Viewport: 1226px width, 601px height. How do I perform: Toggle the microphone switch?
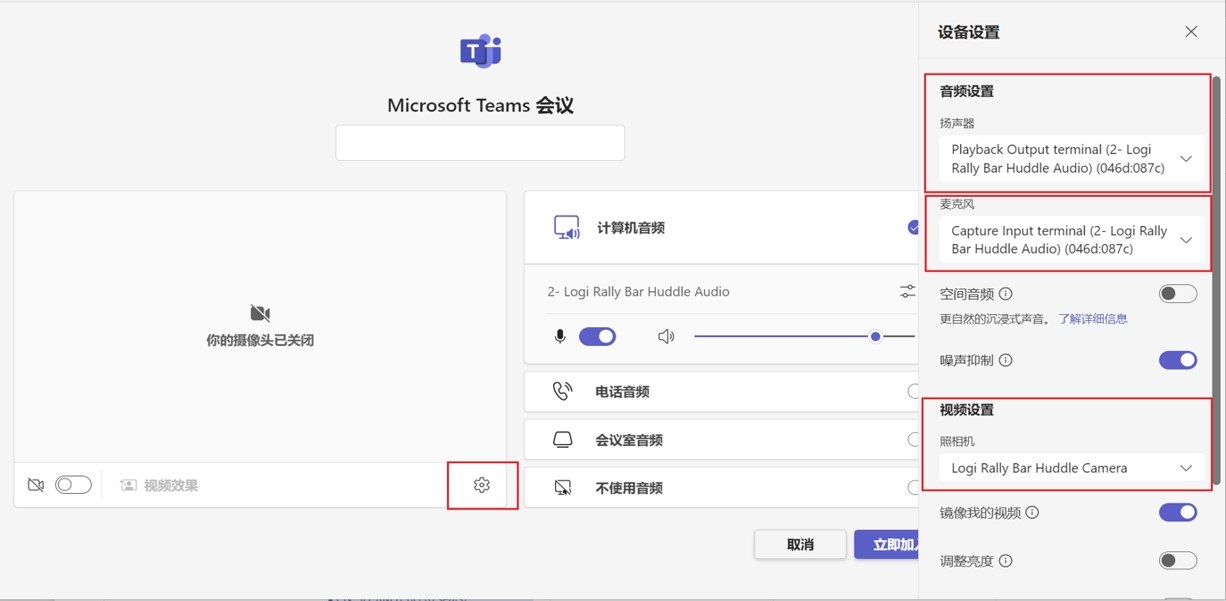pyautogui.click(x=597, y=337)
